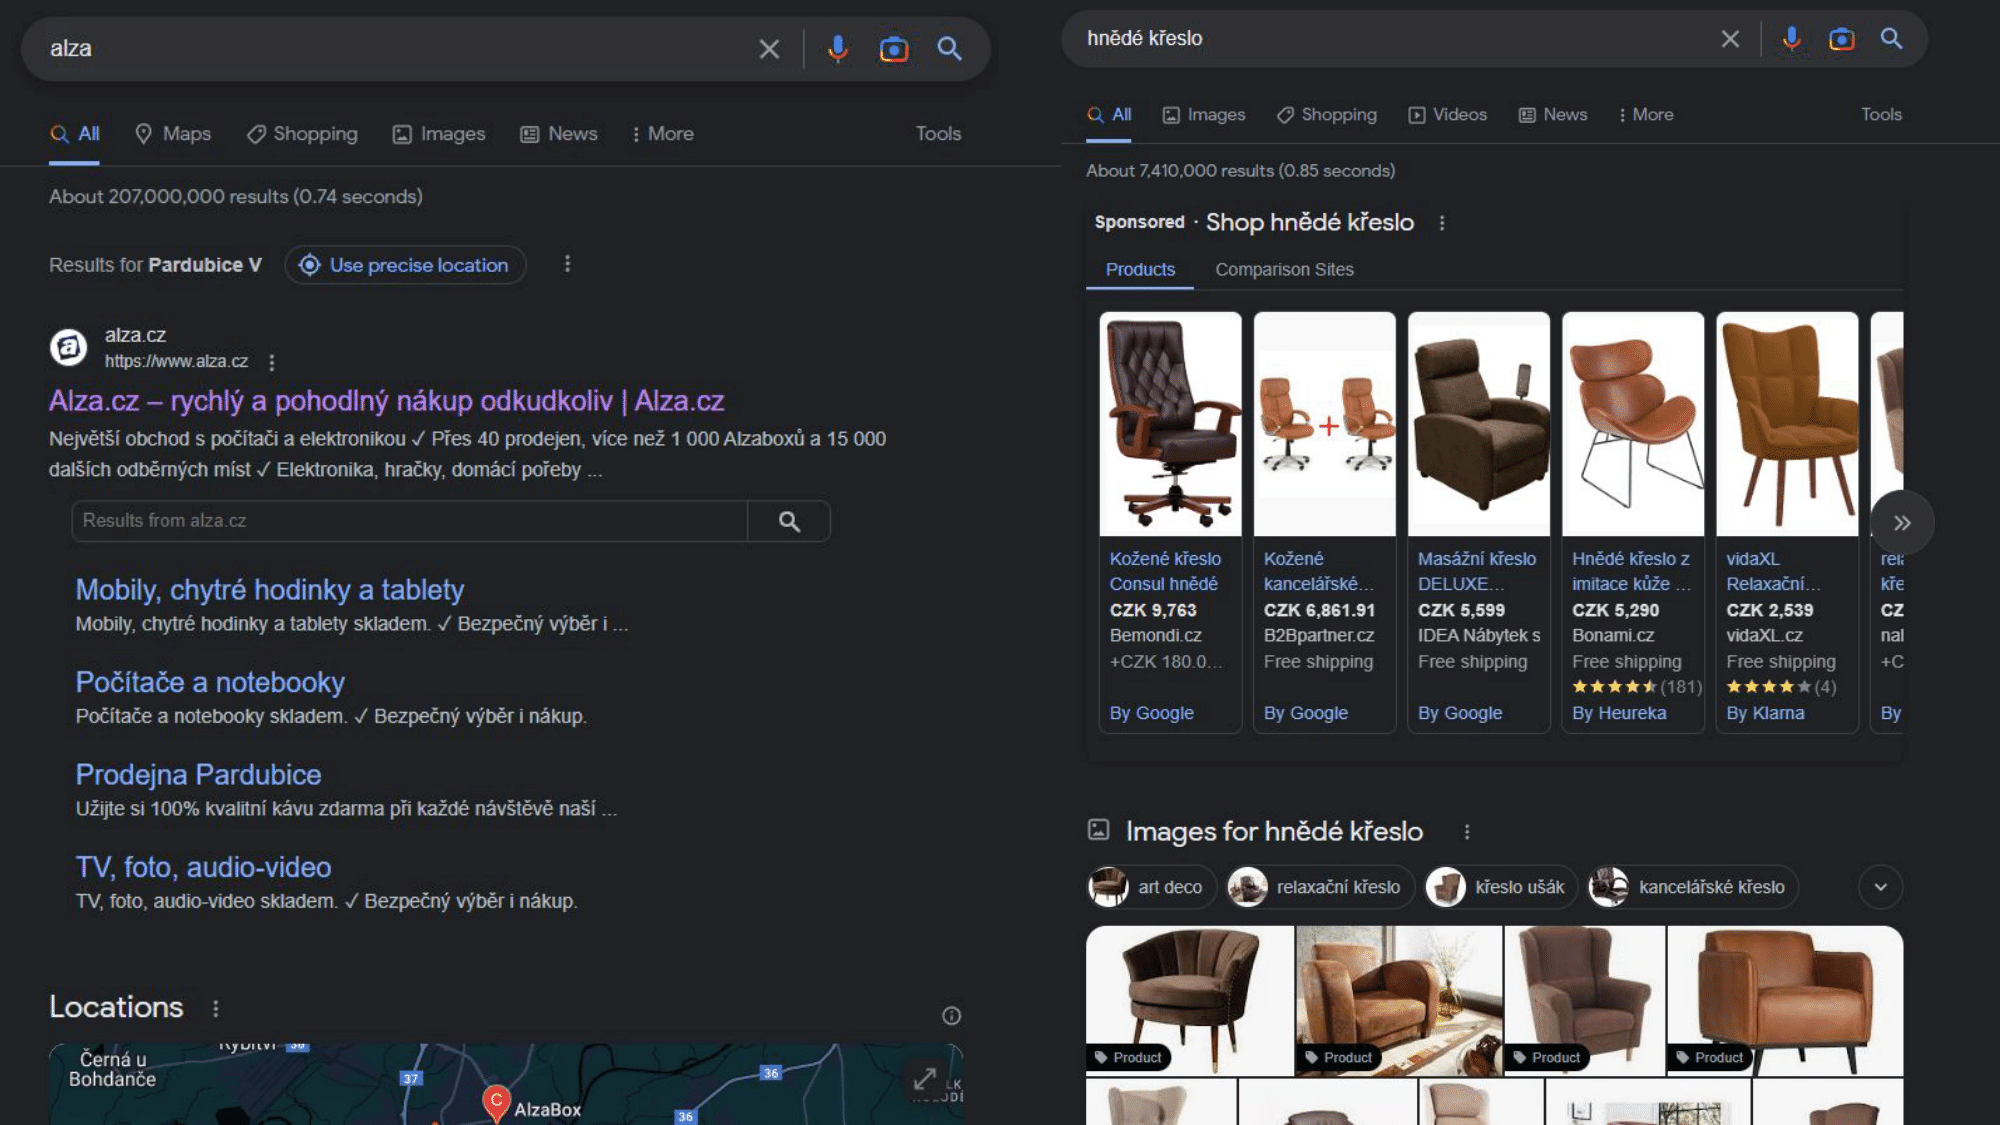Switch to Shopping tab in alza search
The width and height of the screenshot is (2000, 1125).
(302, 134)
